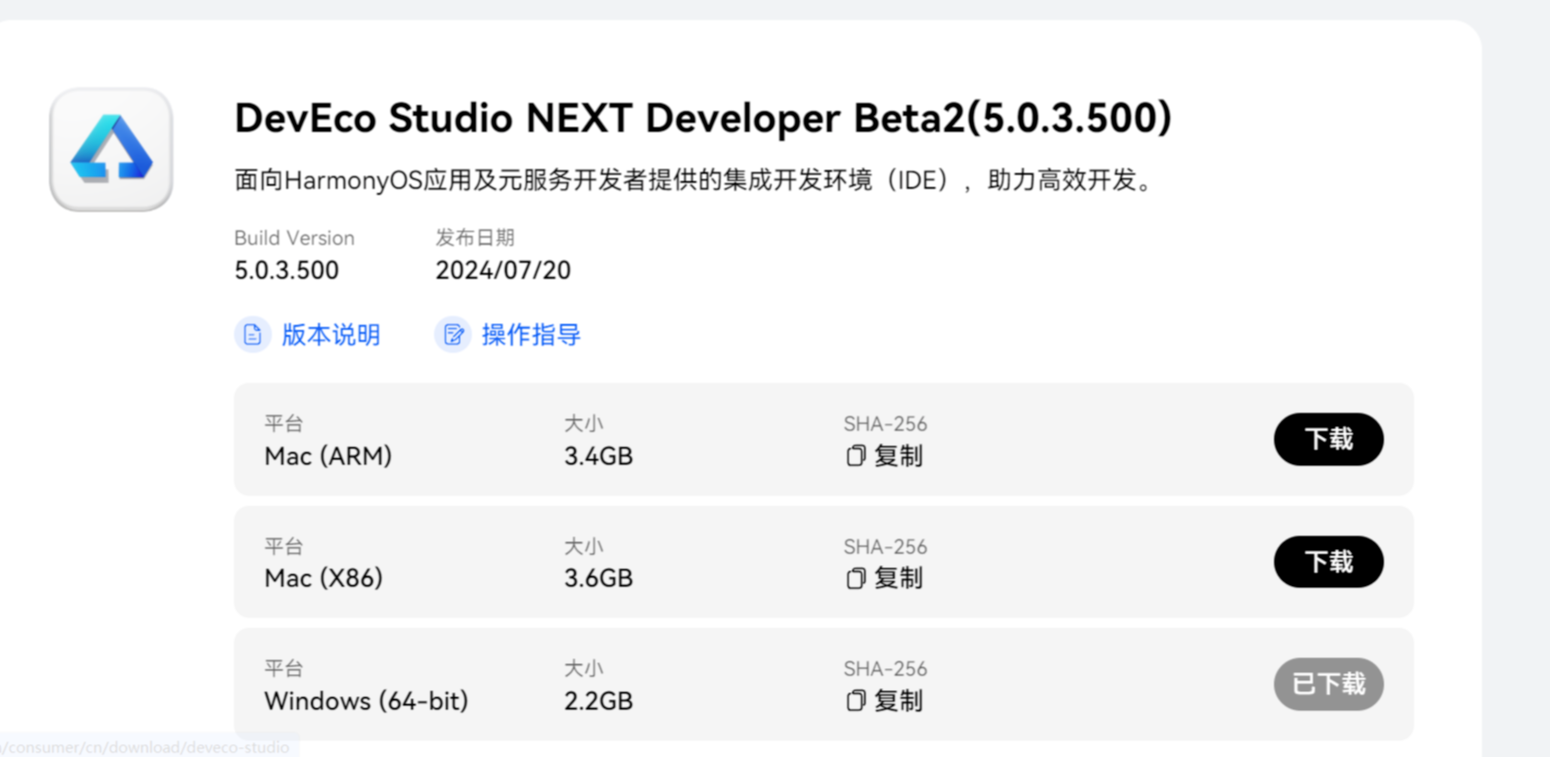Click build version value 5.0.3.500

point(286,270)
